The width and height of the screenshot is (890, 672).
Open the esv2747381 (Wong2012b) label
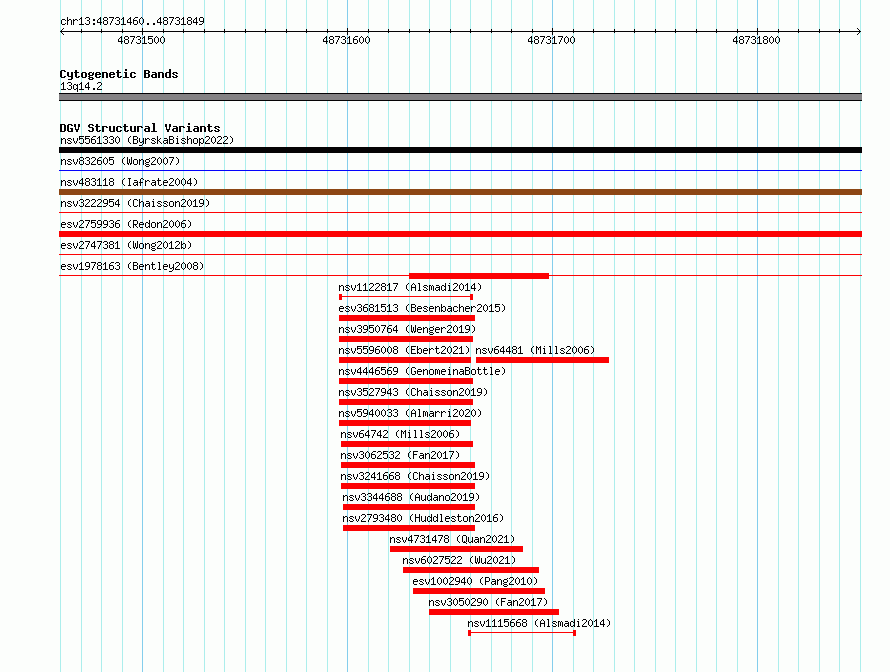[x=126, y=245]
